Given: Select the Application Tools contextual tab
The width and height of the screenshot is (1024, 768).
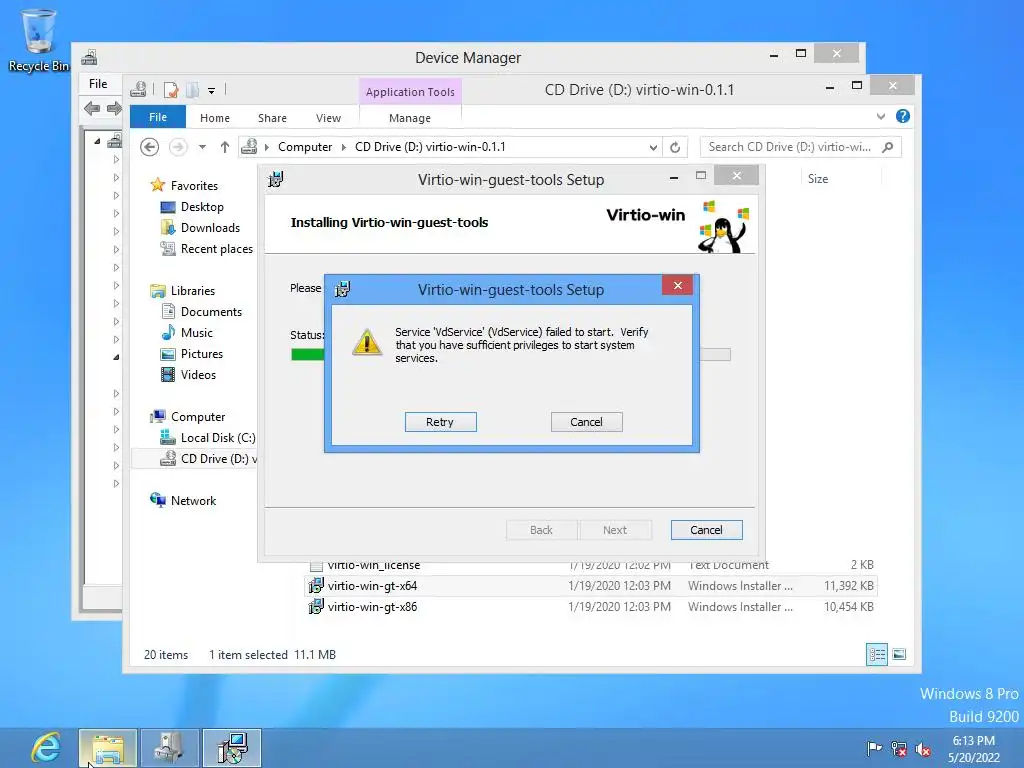Looking at the screenshot, I should [410, 92].
